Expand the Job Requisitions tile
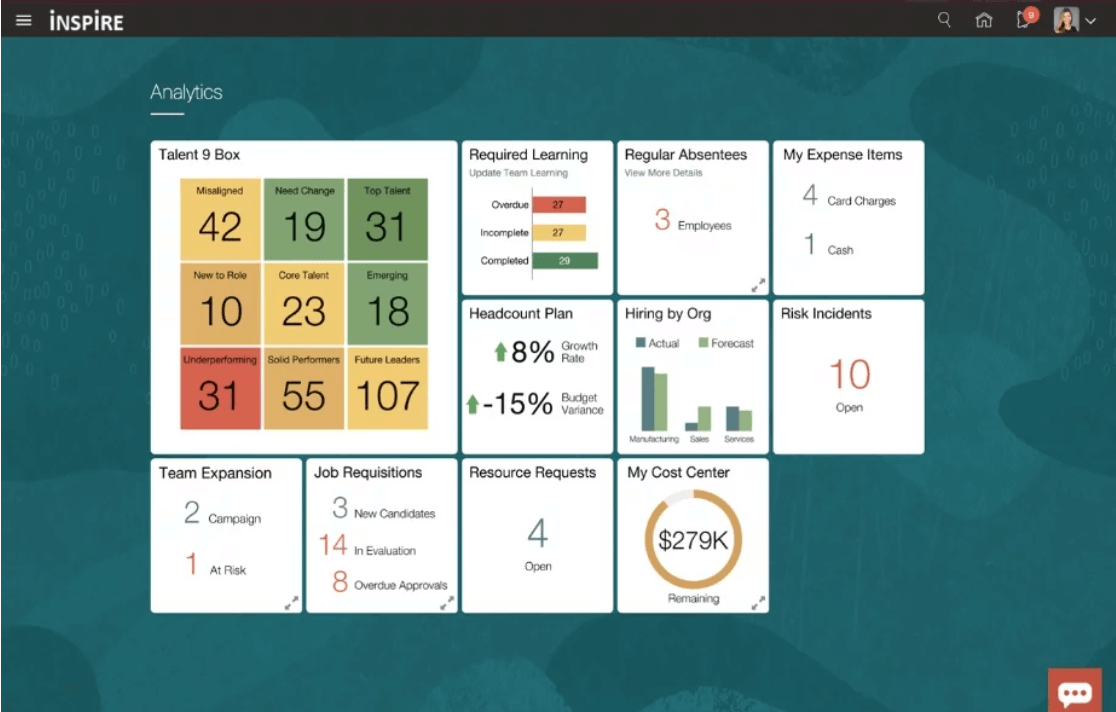 [449, 601]
